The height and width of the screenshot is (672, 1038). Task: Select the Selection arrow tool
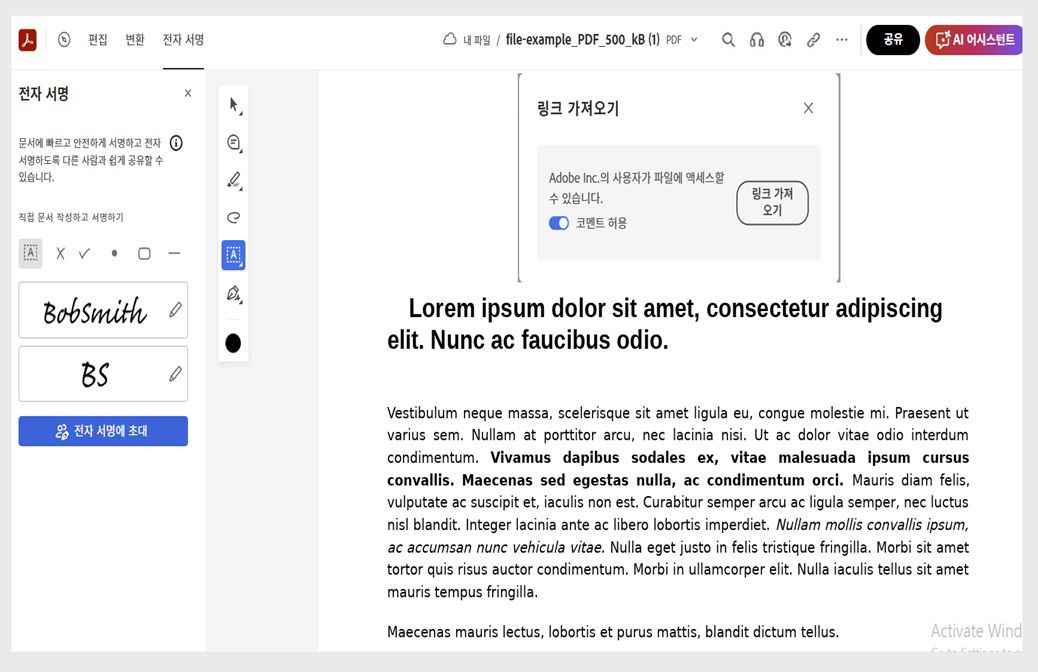point(233,104)
